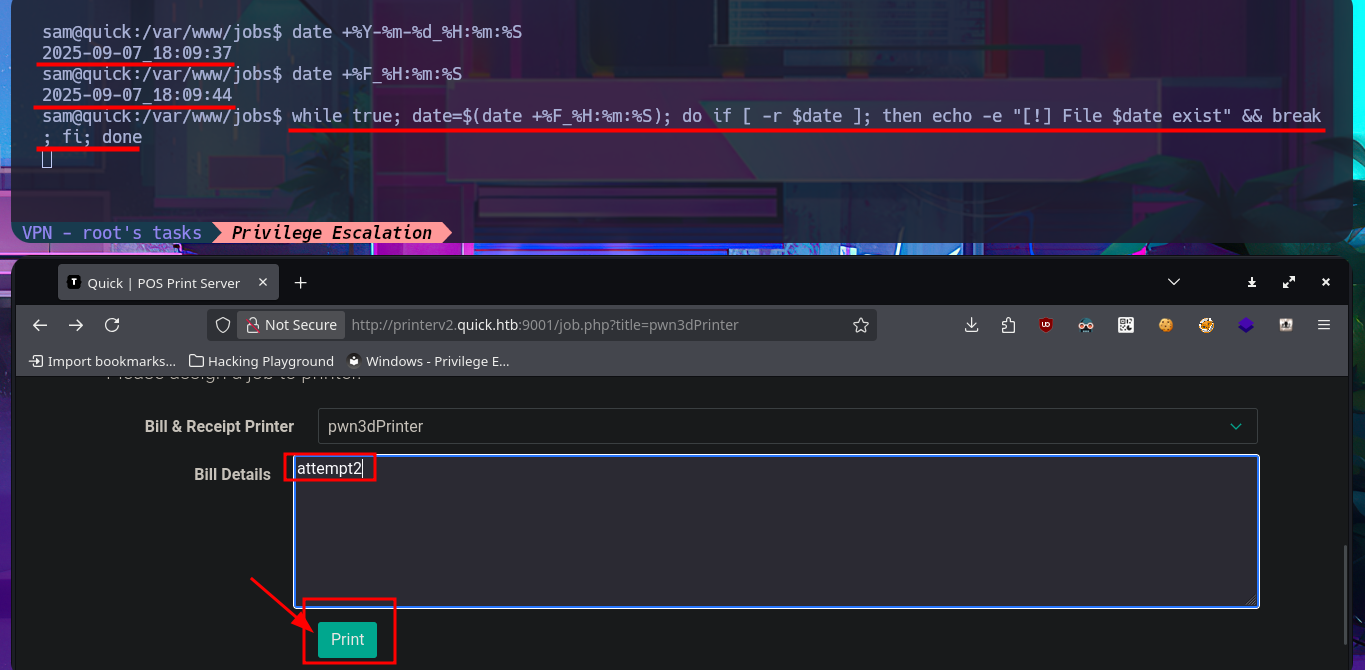
Task: Open the Firefox downloads panel
Action: pyautogui.click(x=971, y=325)
